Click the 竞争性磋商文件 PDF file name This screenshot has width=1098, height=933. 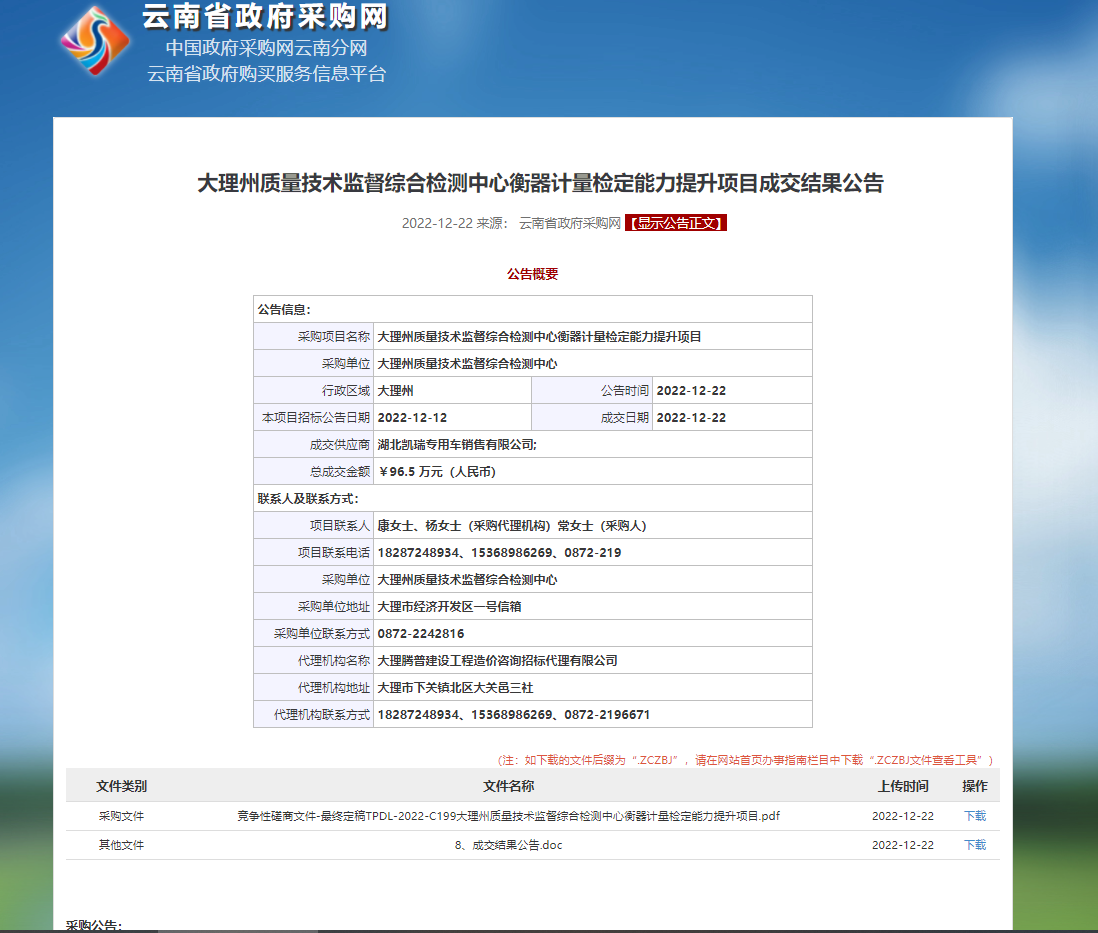click(x=508, y=816)
